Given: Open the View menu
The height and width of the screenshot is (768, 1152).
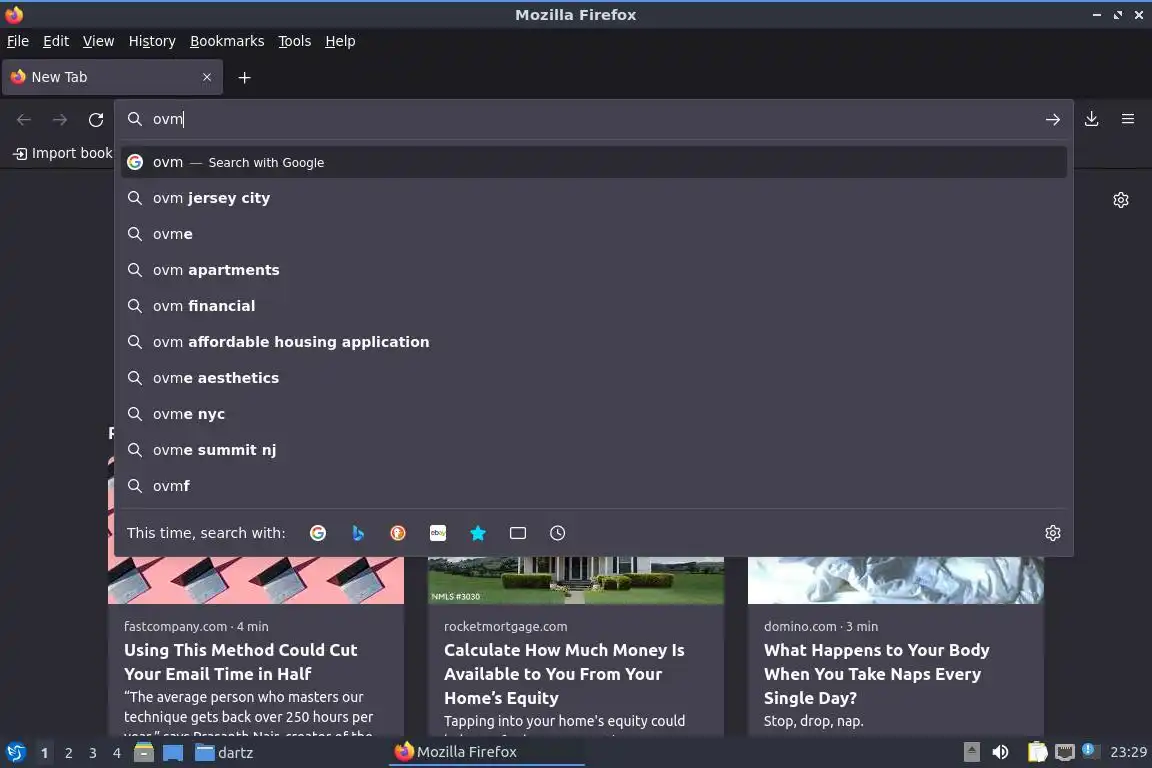Looking at the screenshot, I should (x=98, y=41).
